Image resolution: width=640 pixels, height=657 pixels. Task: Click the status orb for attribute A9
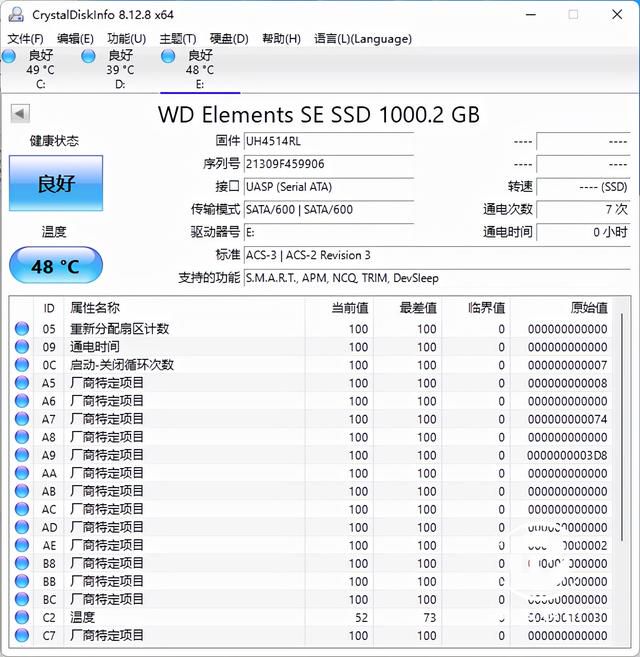point(22,455)
